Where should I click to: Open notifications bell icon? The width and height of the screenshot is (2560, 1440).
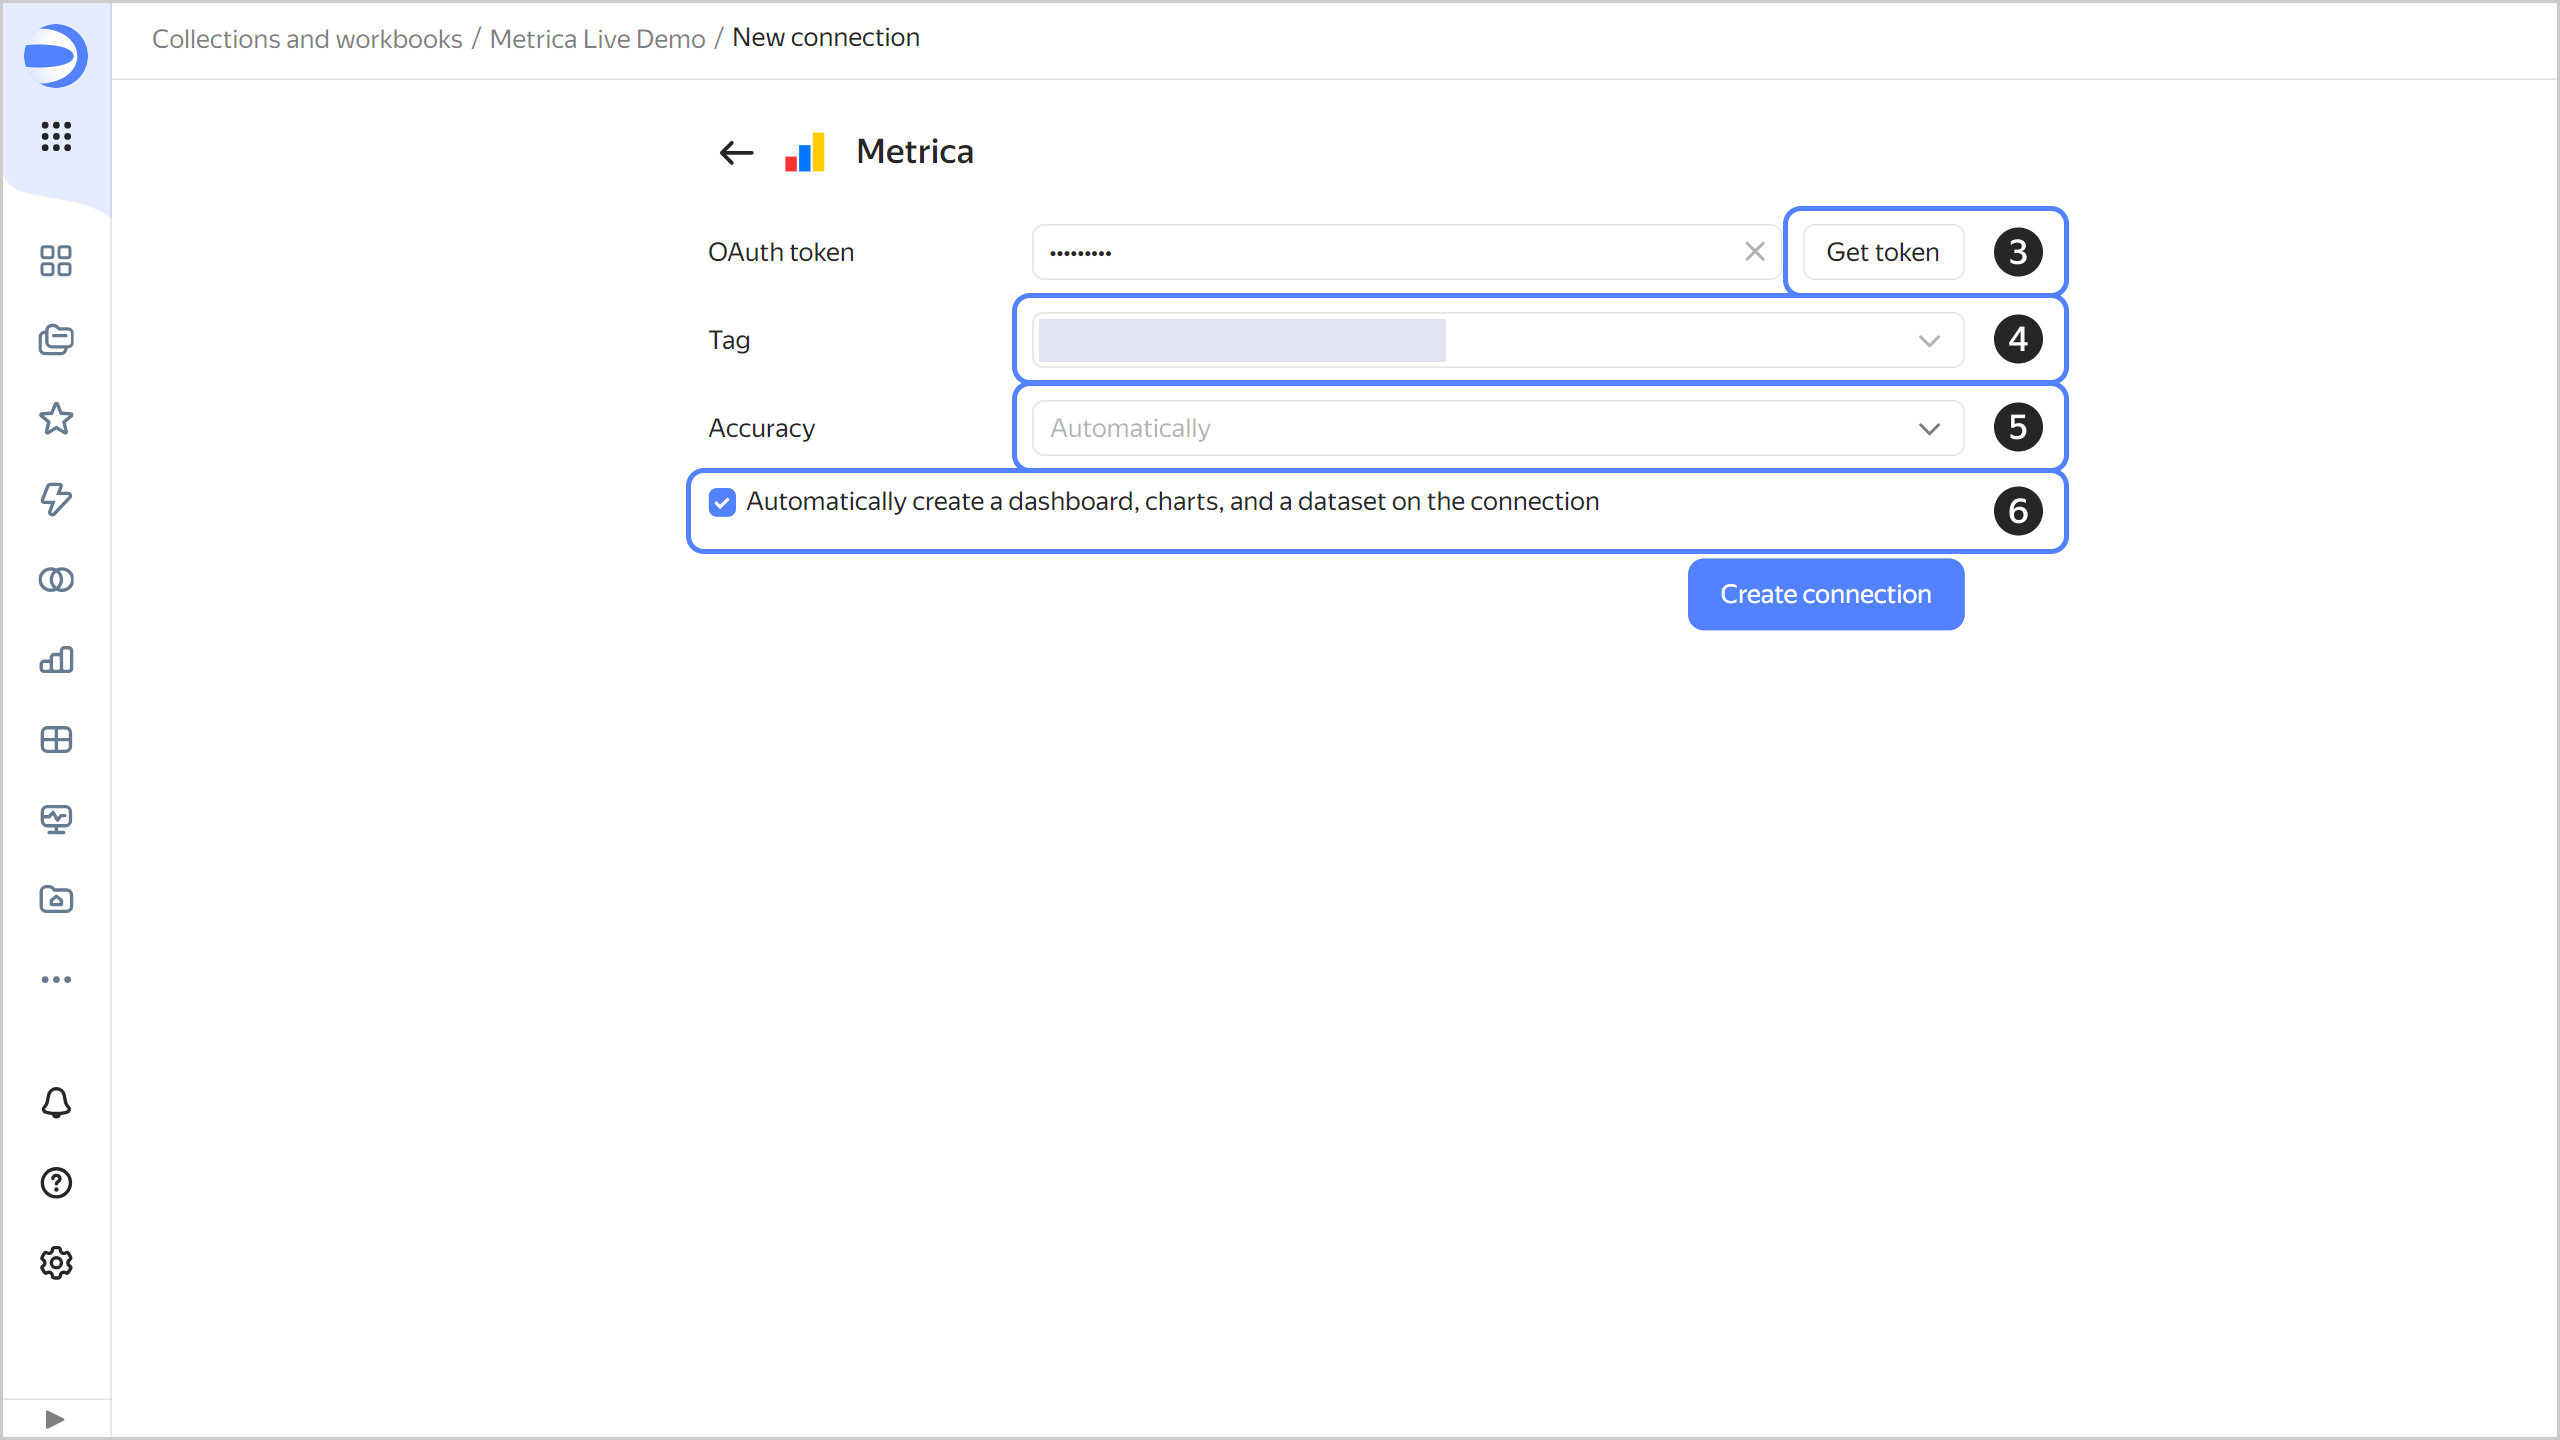[x=56, y=1102]
